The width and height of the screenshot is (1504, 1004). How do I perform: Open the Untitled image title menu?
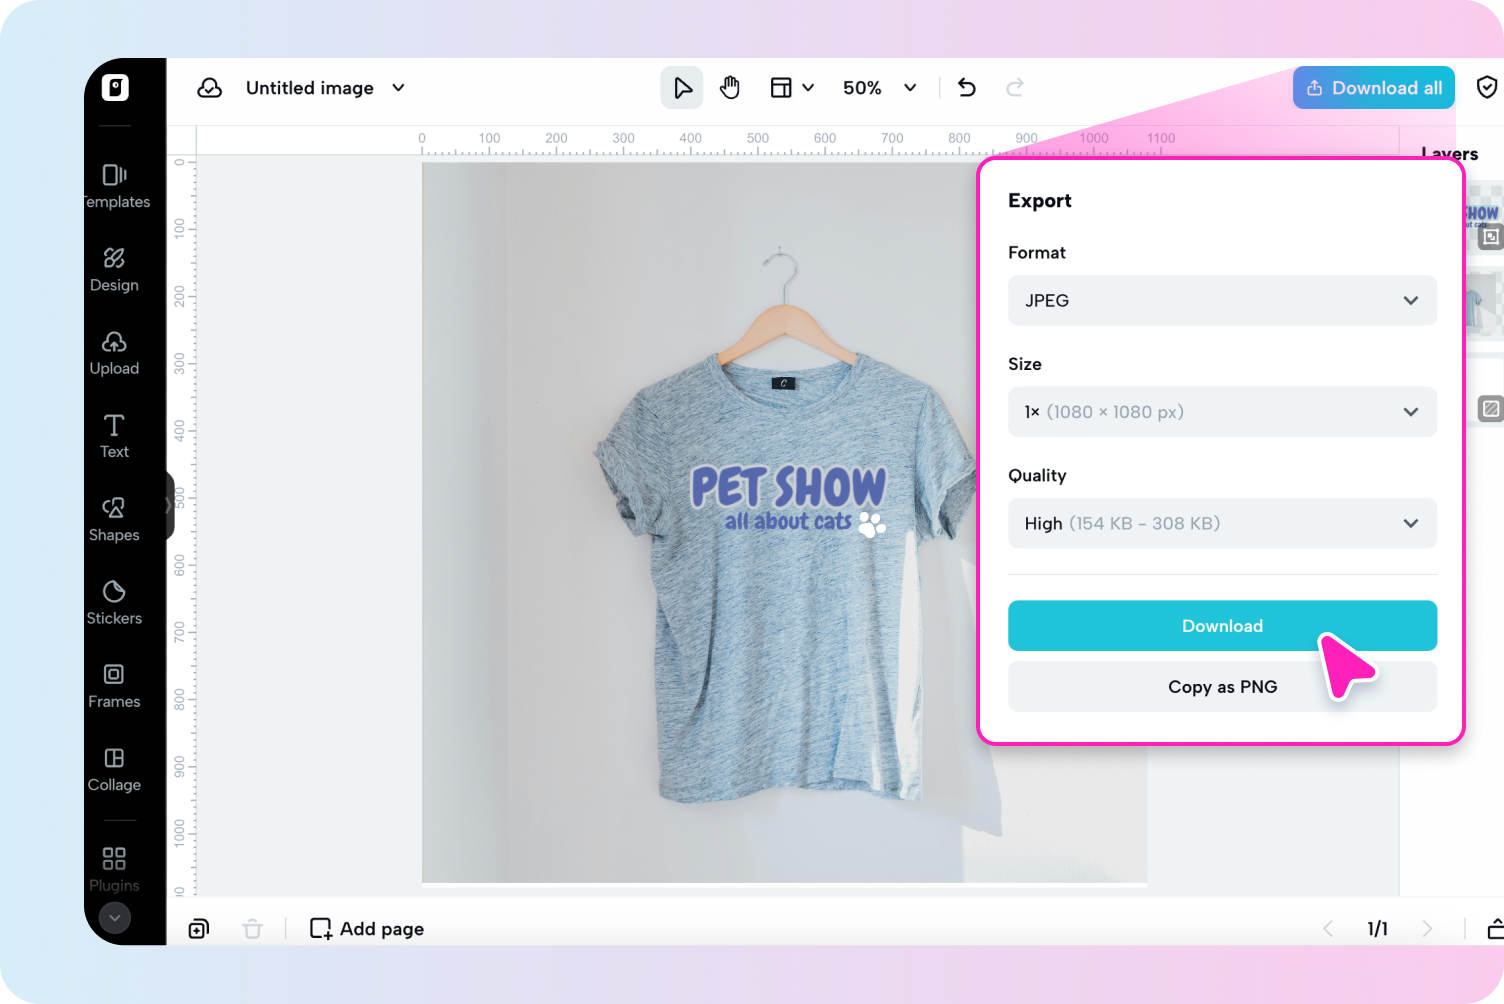[x=325, y=88]
